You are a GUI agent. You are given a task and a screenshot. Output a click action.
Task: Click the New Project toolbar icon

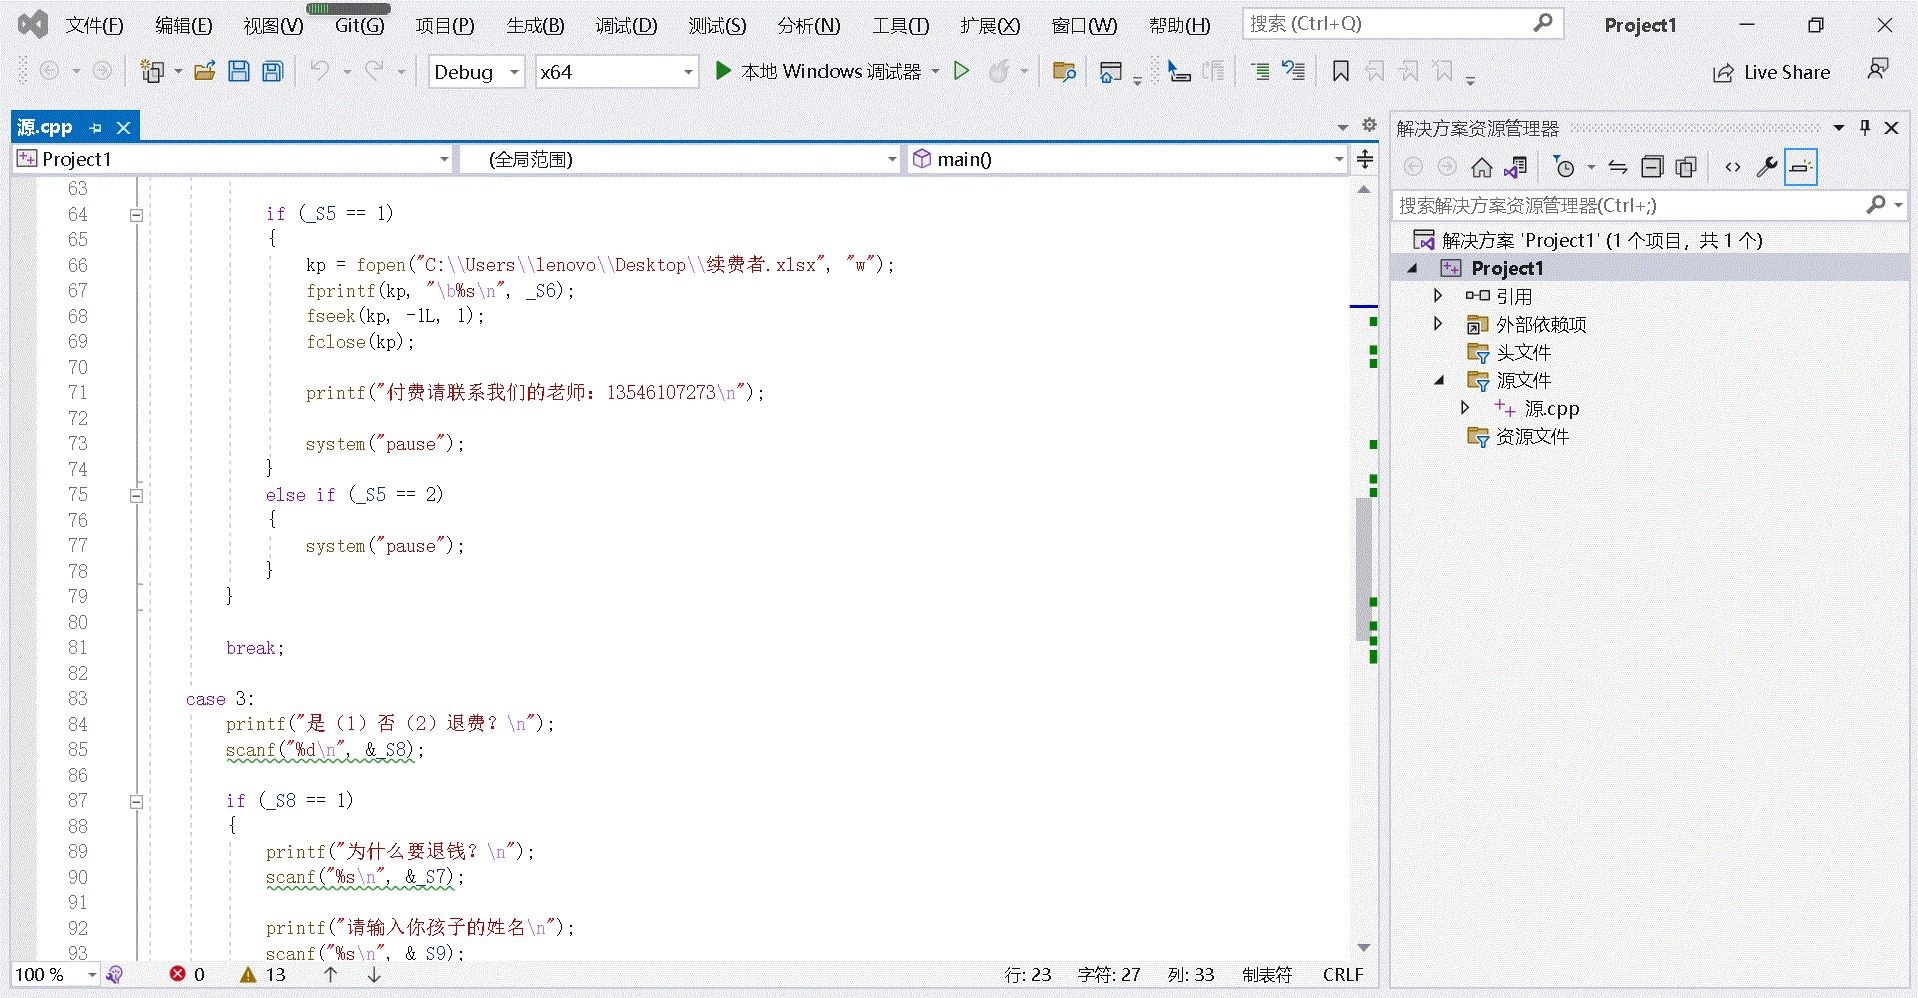152,71
